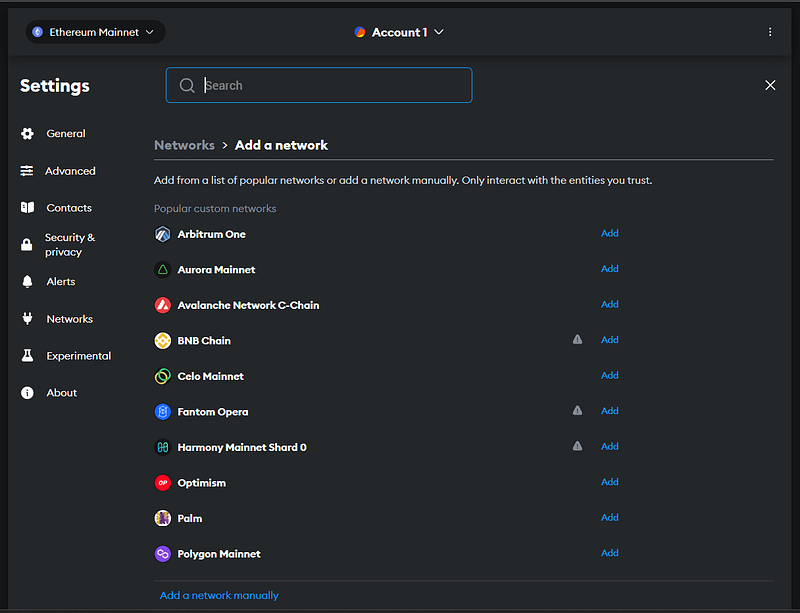The image size is (800, 613).
Task: Click the General gear icon
Action: pyautogui.click(x=28, y=134)
